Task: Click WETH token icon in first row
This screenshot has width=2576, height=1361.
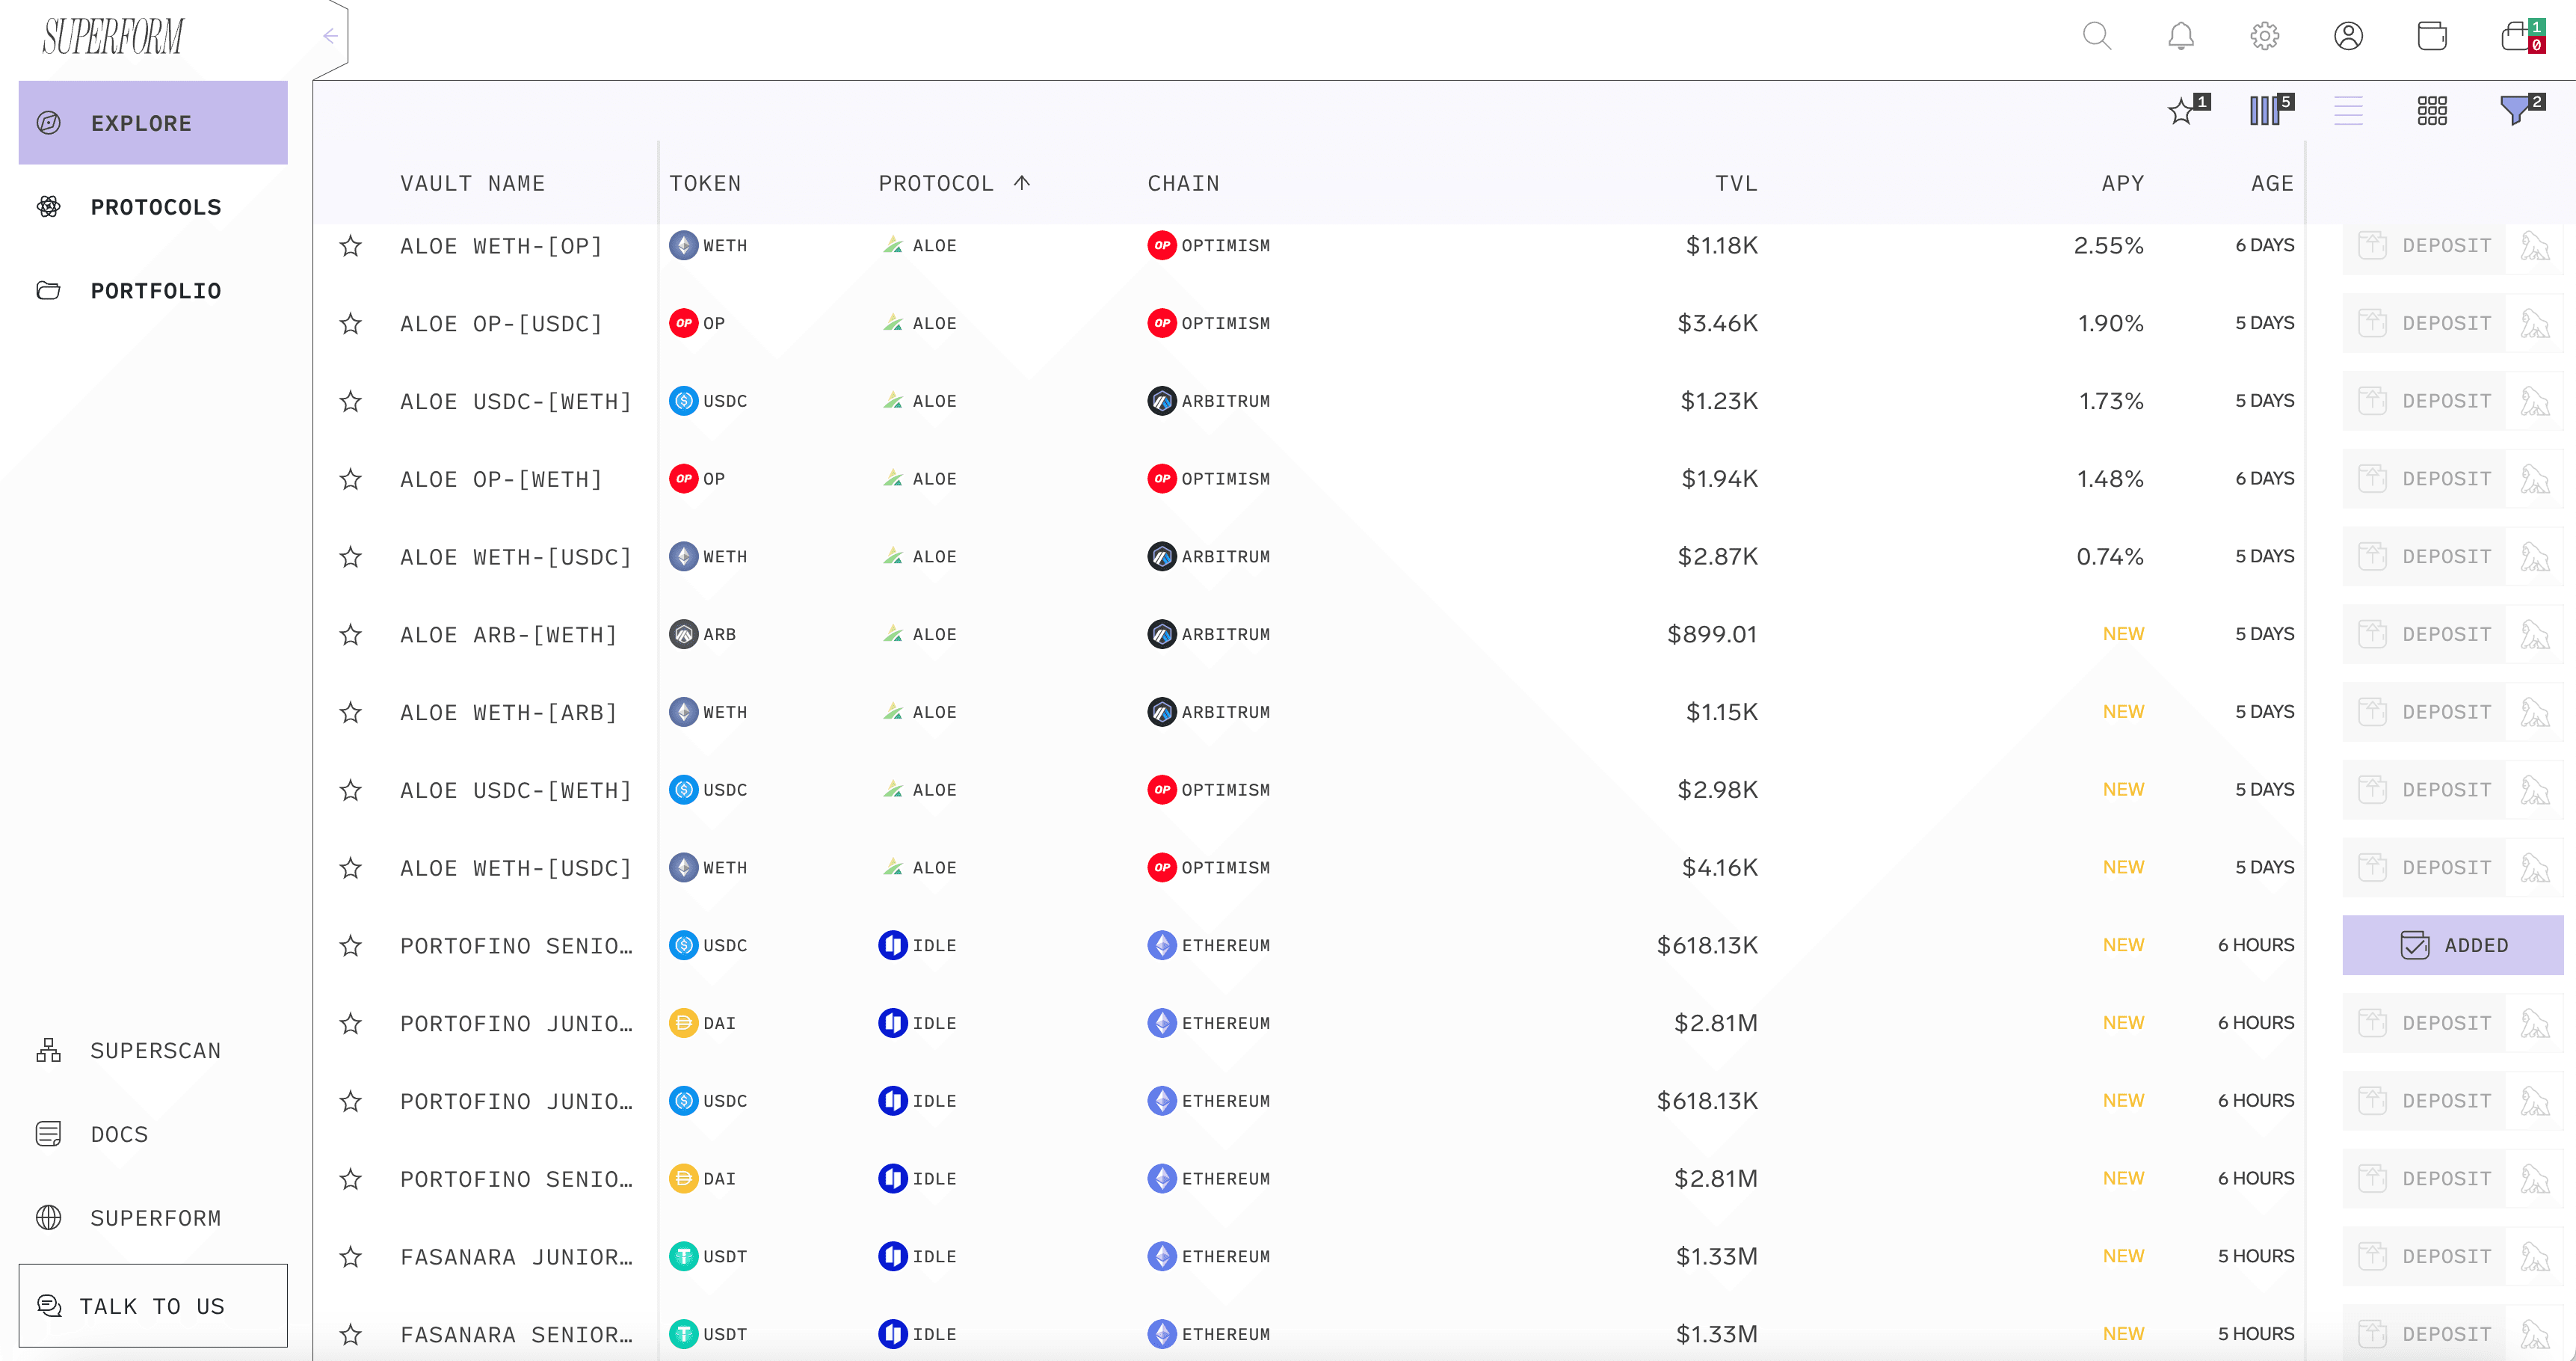Action: click(683, 246)
